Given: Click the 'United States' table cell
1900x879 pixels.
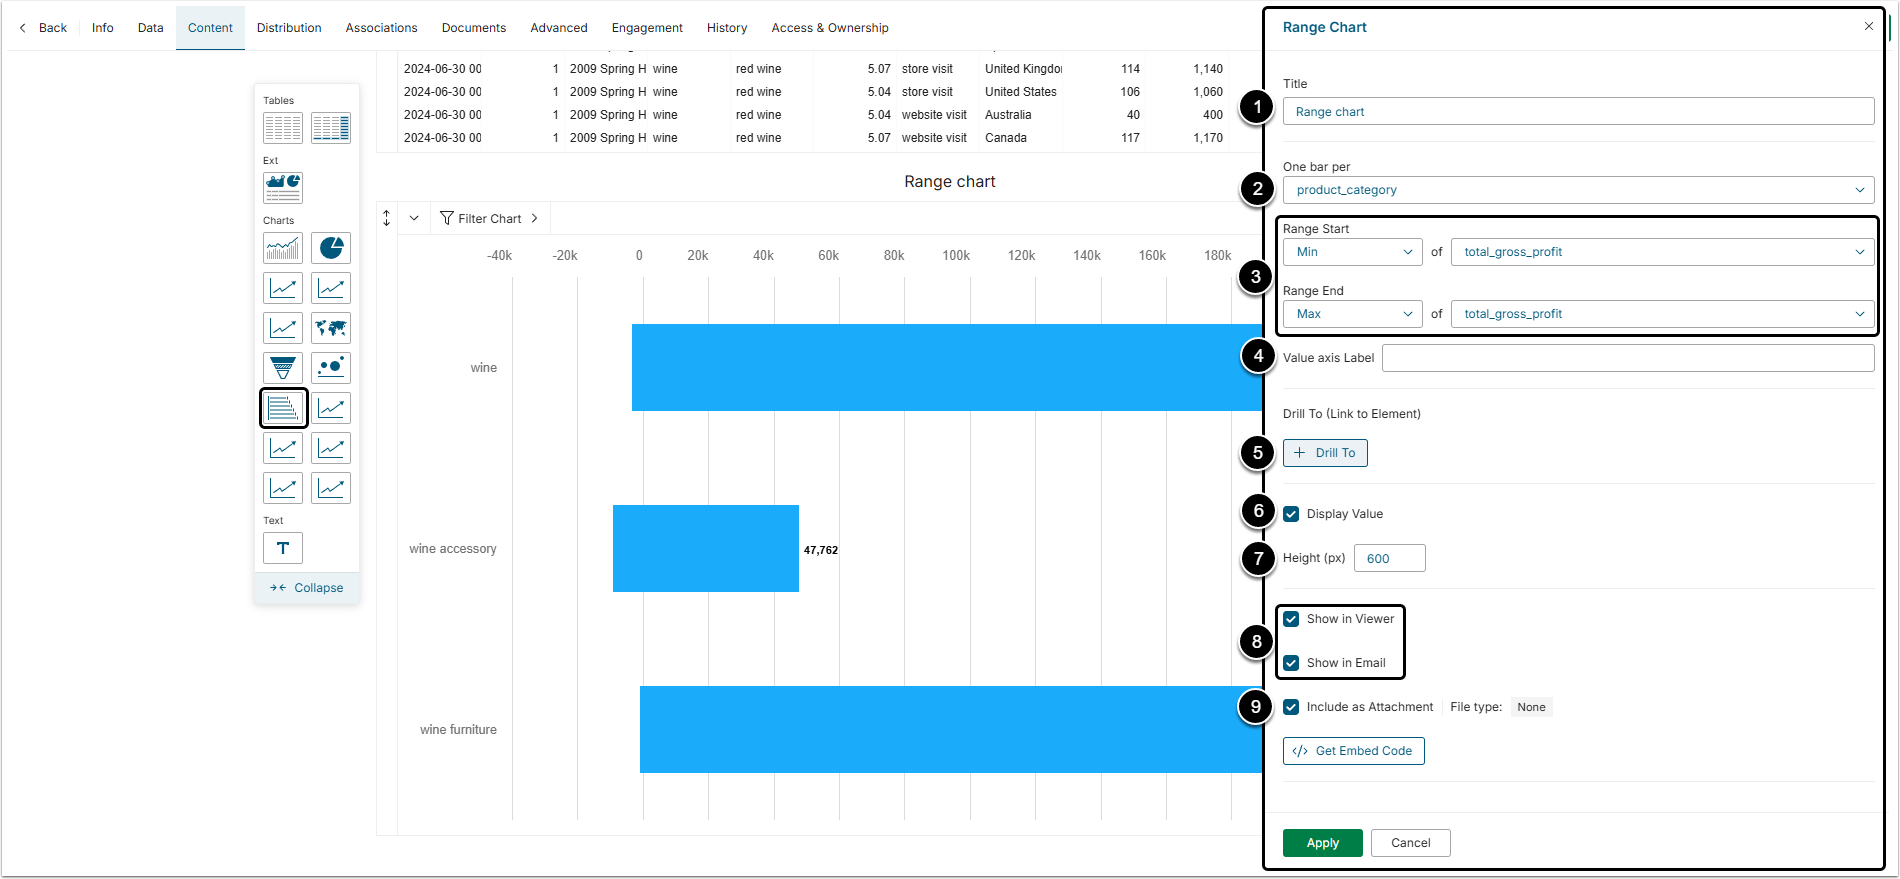Looking at the screenshot, I should (x=1021, y=92).
